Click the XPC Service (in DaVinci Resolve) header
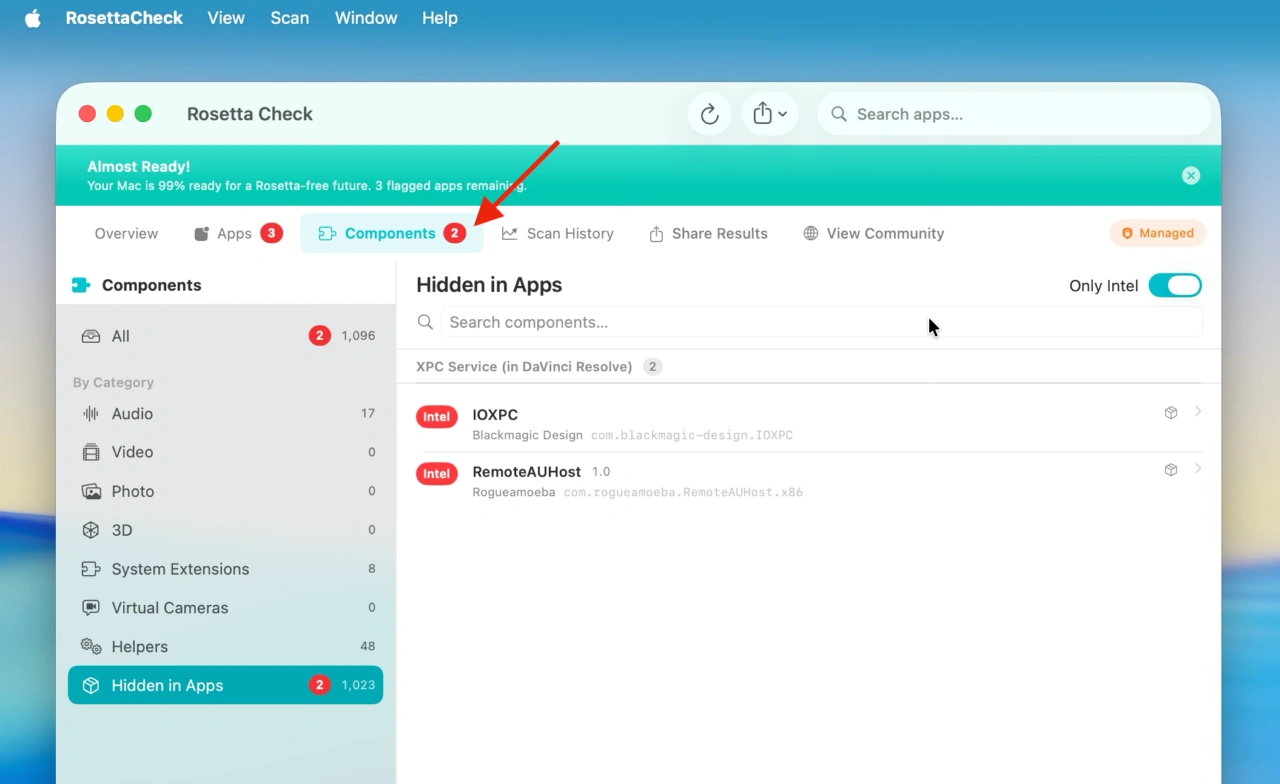This screenshot has height=784, width=1280. point(524,367)
